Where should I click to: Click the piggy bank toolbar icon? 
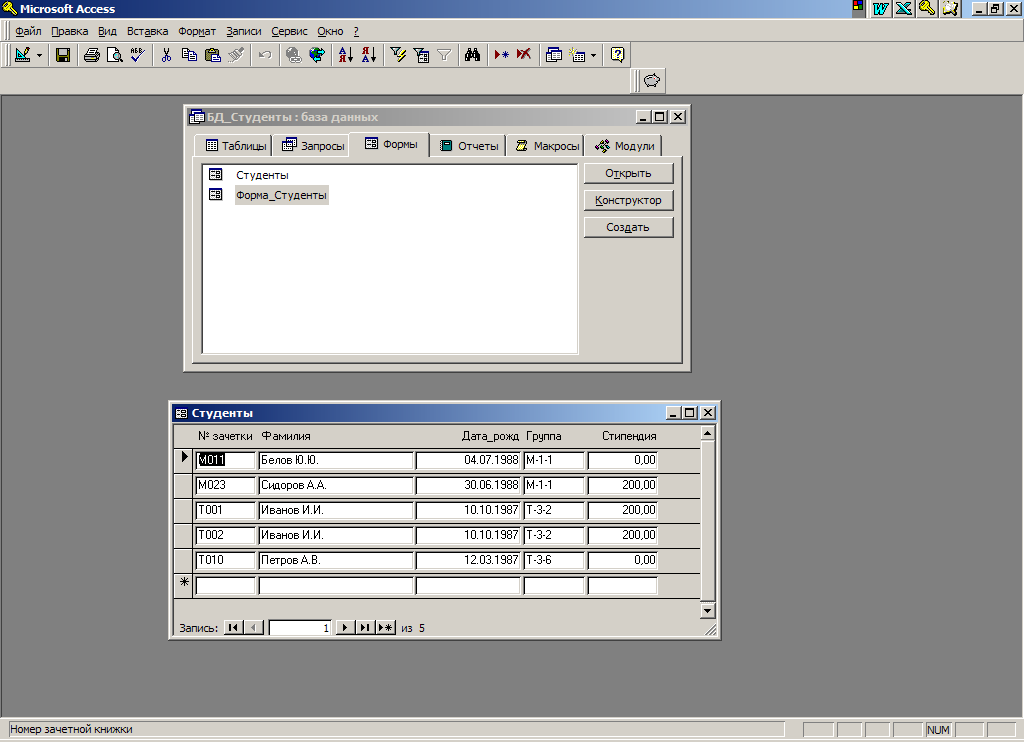pyautogui.click(x=652, y=80)
